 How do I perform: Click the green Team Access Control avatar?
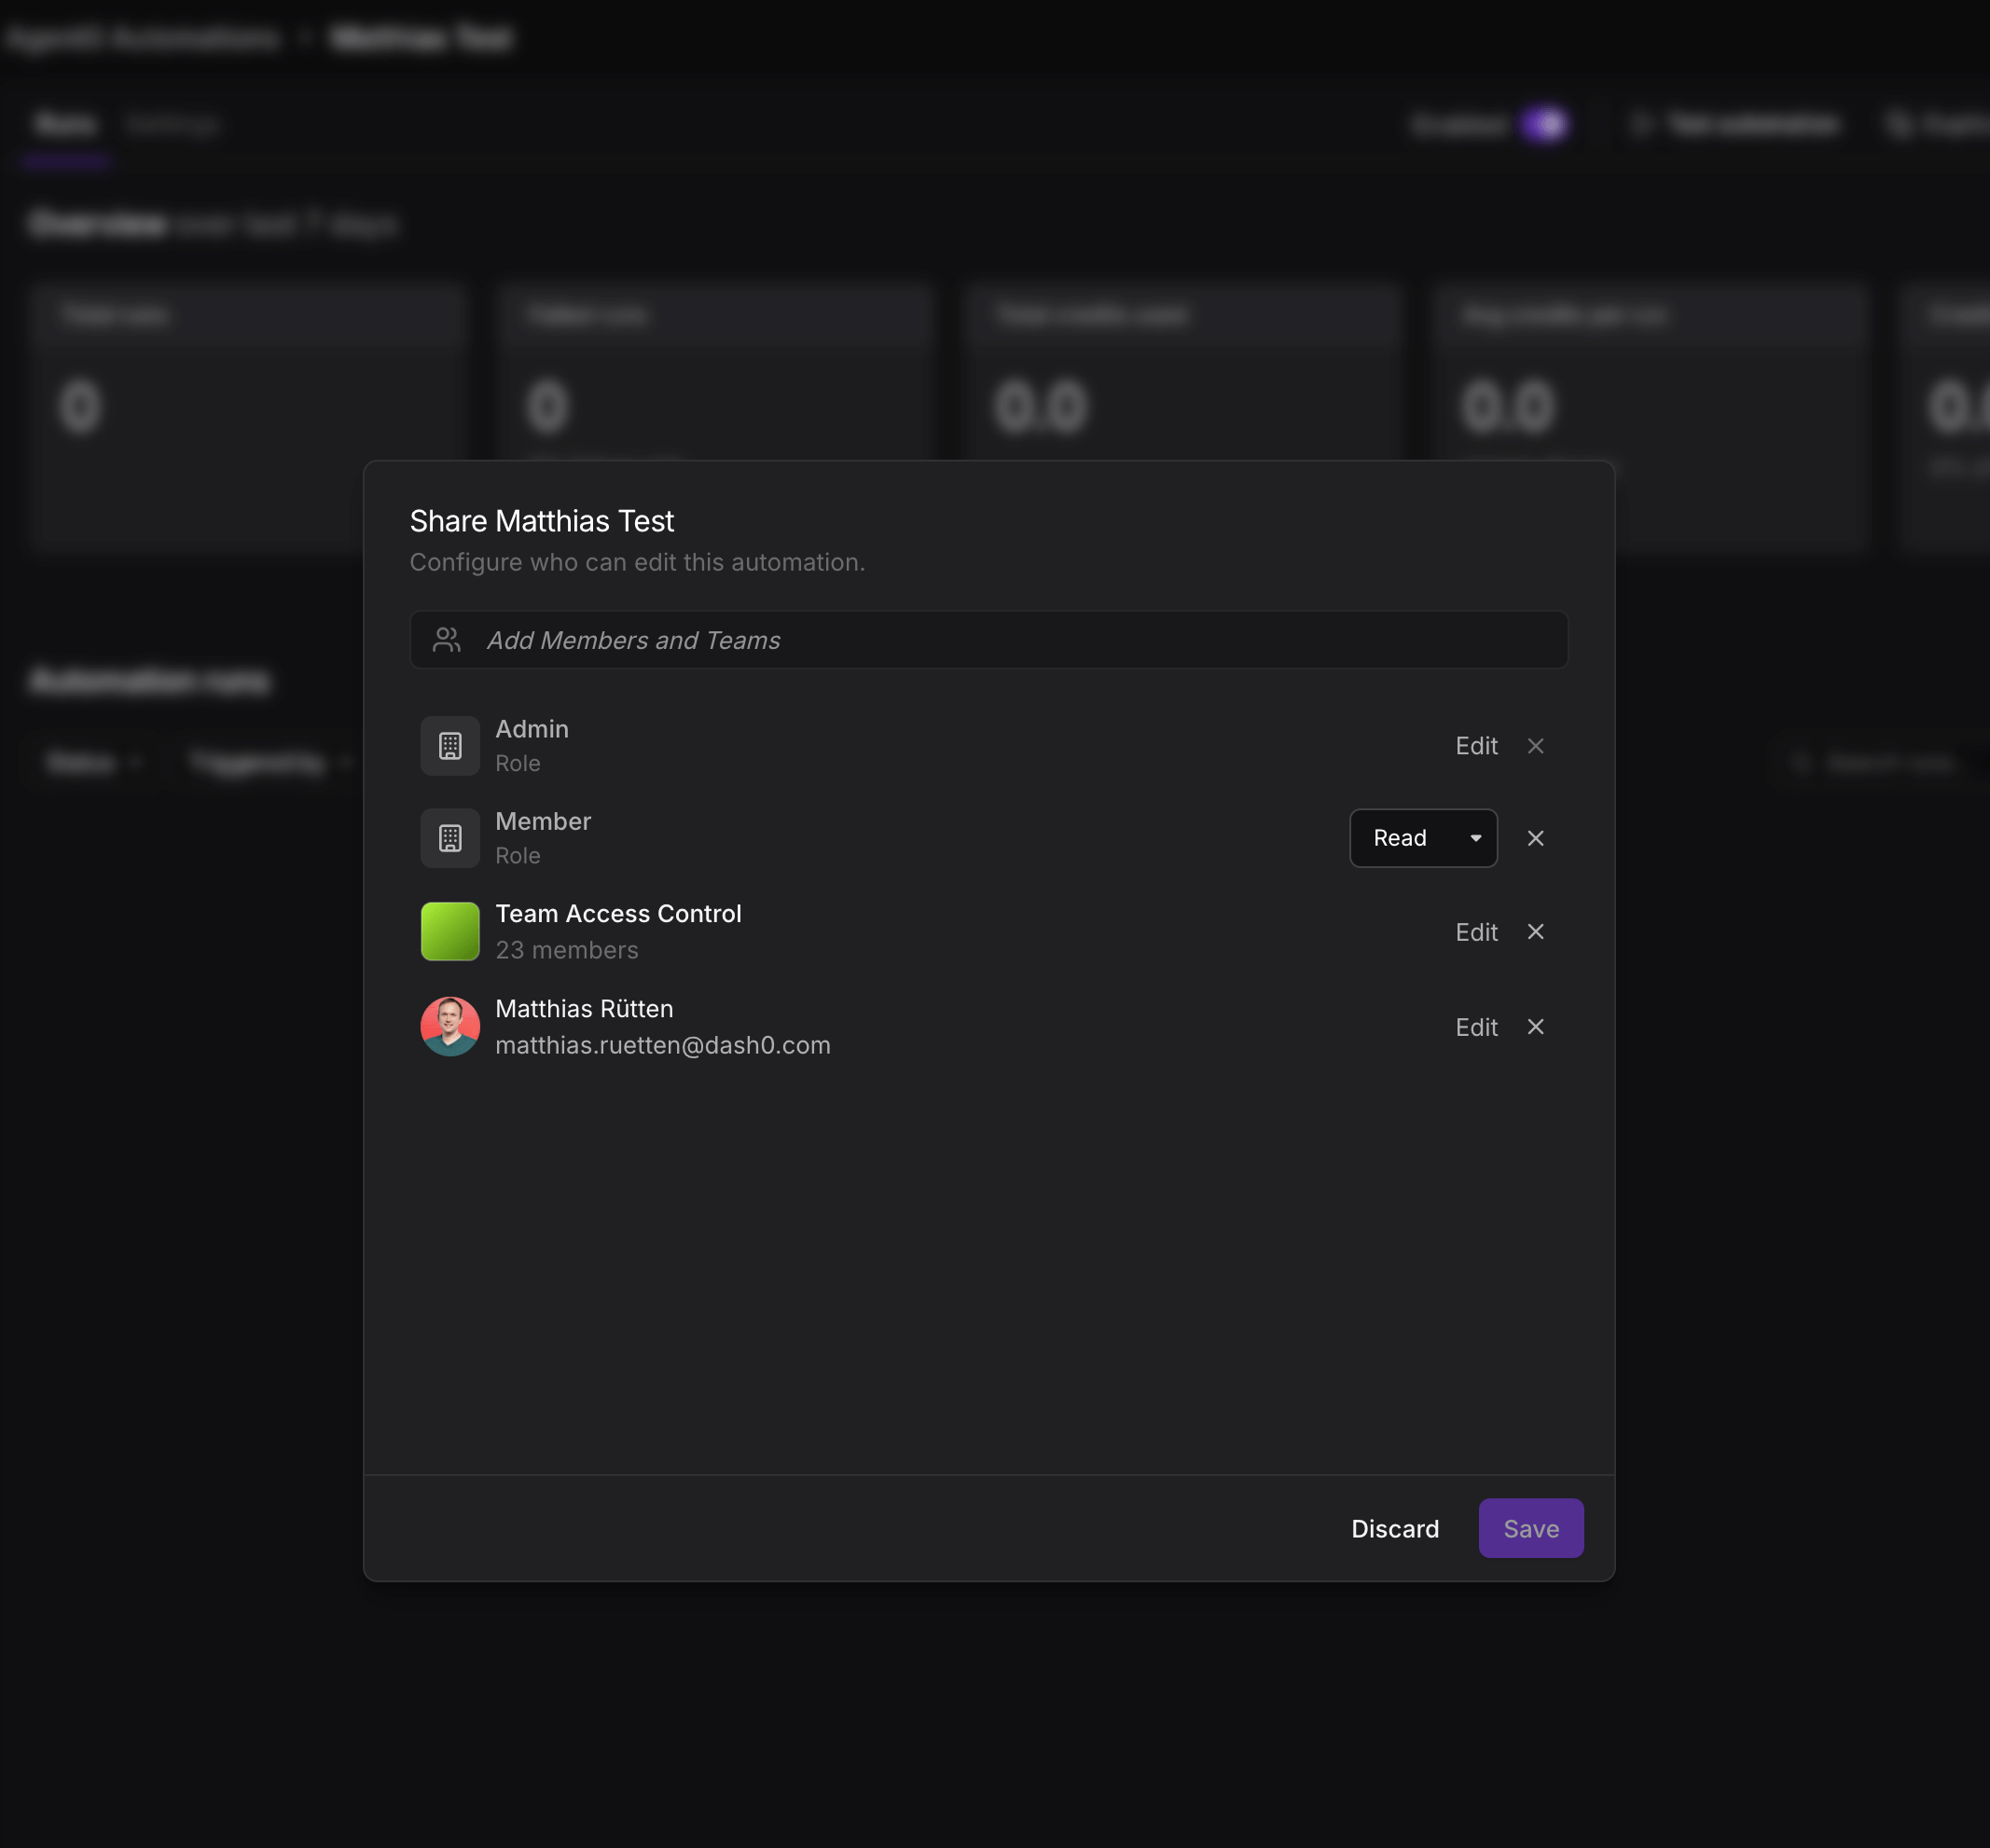[450, 931]
